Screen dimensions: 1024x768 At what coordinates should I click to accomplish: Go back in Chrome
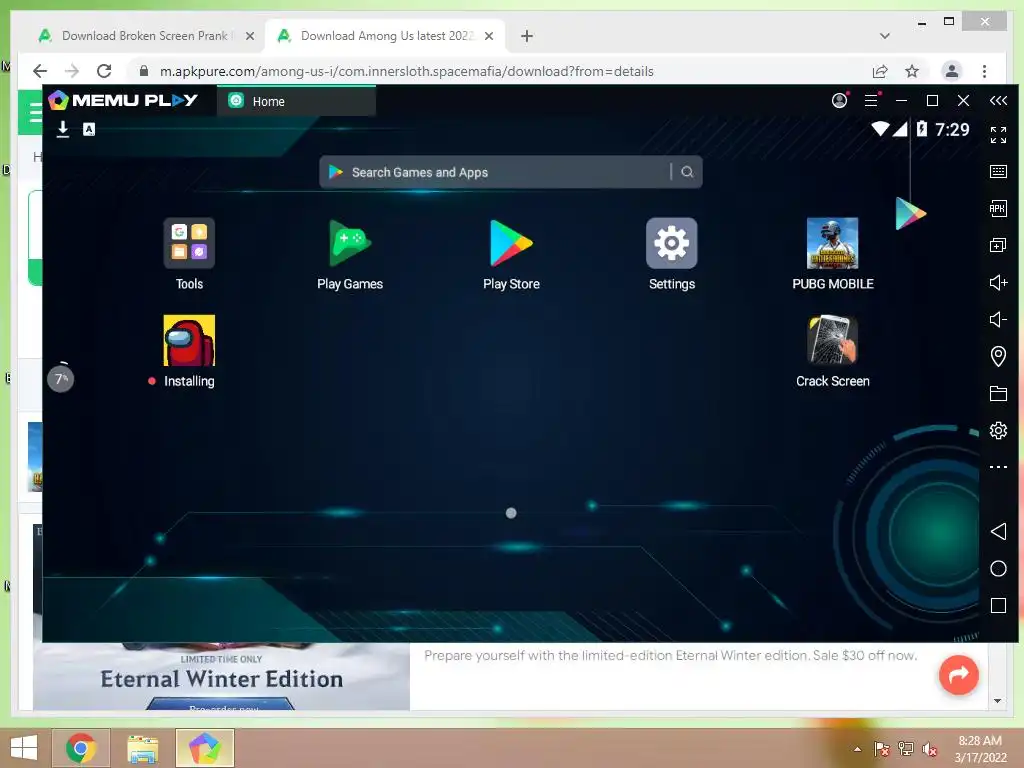(x=40, y=71)
